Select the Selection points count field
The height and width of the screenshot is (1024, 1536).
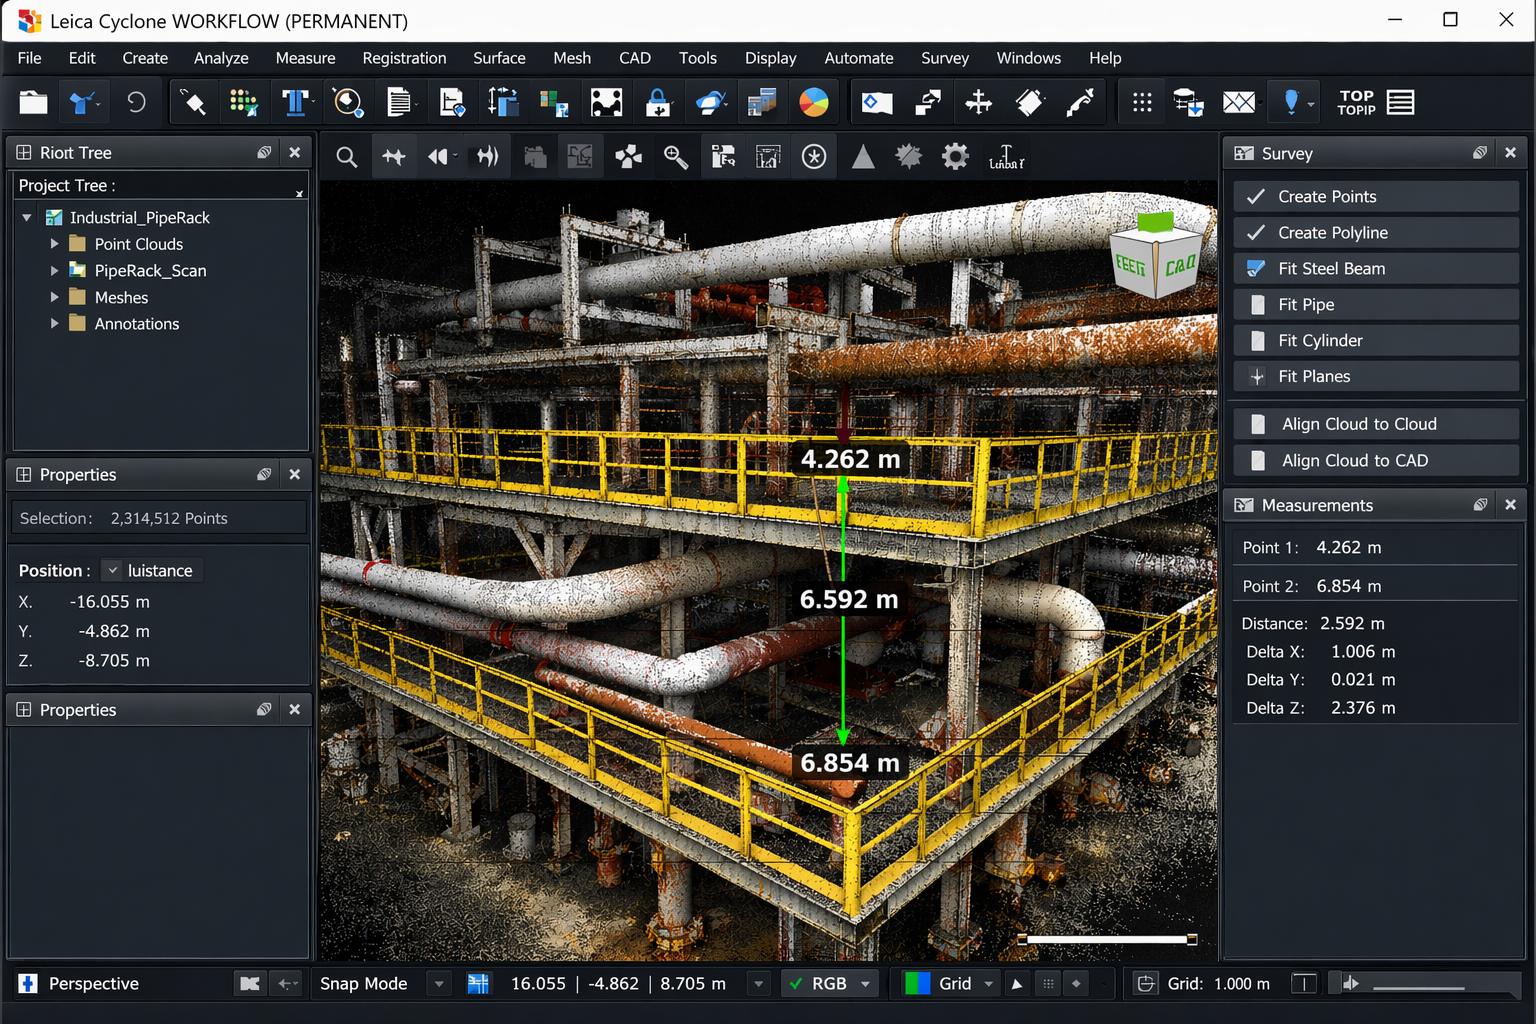158,518
